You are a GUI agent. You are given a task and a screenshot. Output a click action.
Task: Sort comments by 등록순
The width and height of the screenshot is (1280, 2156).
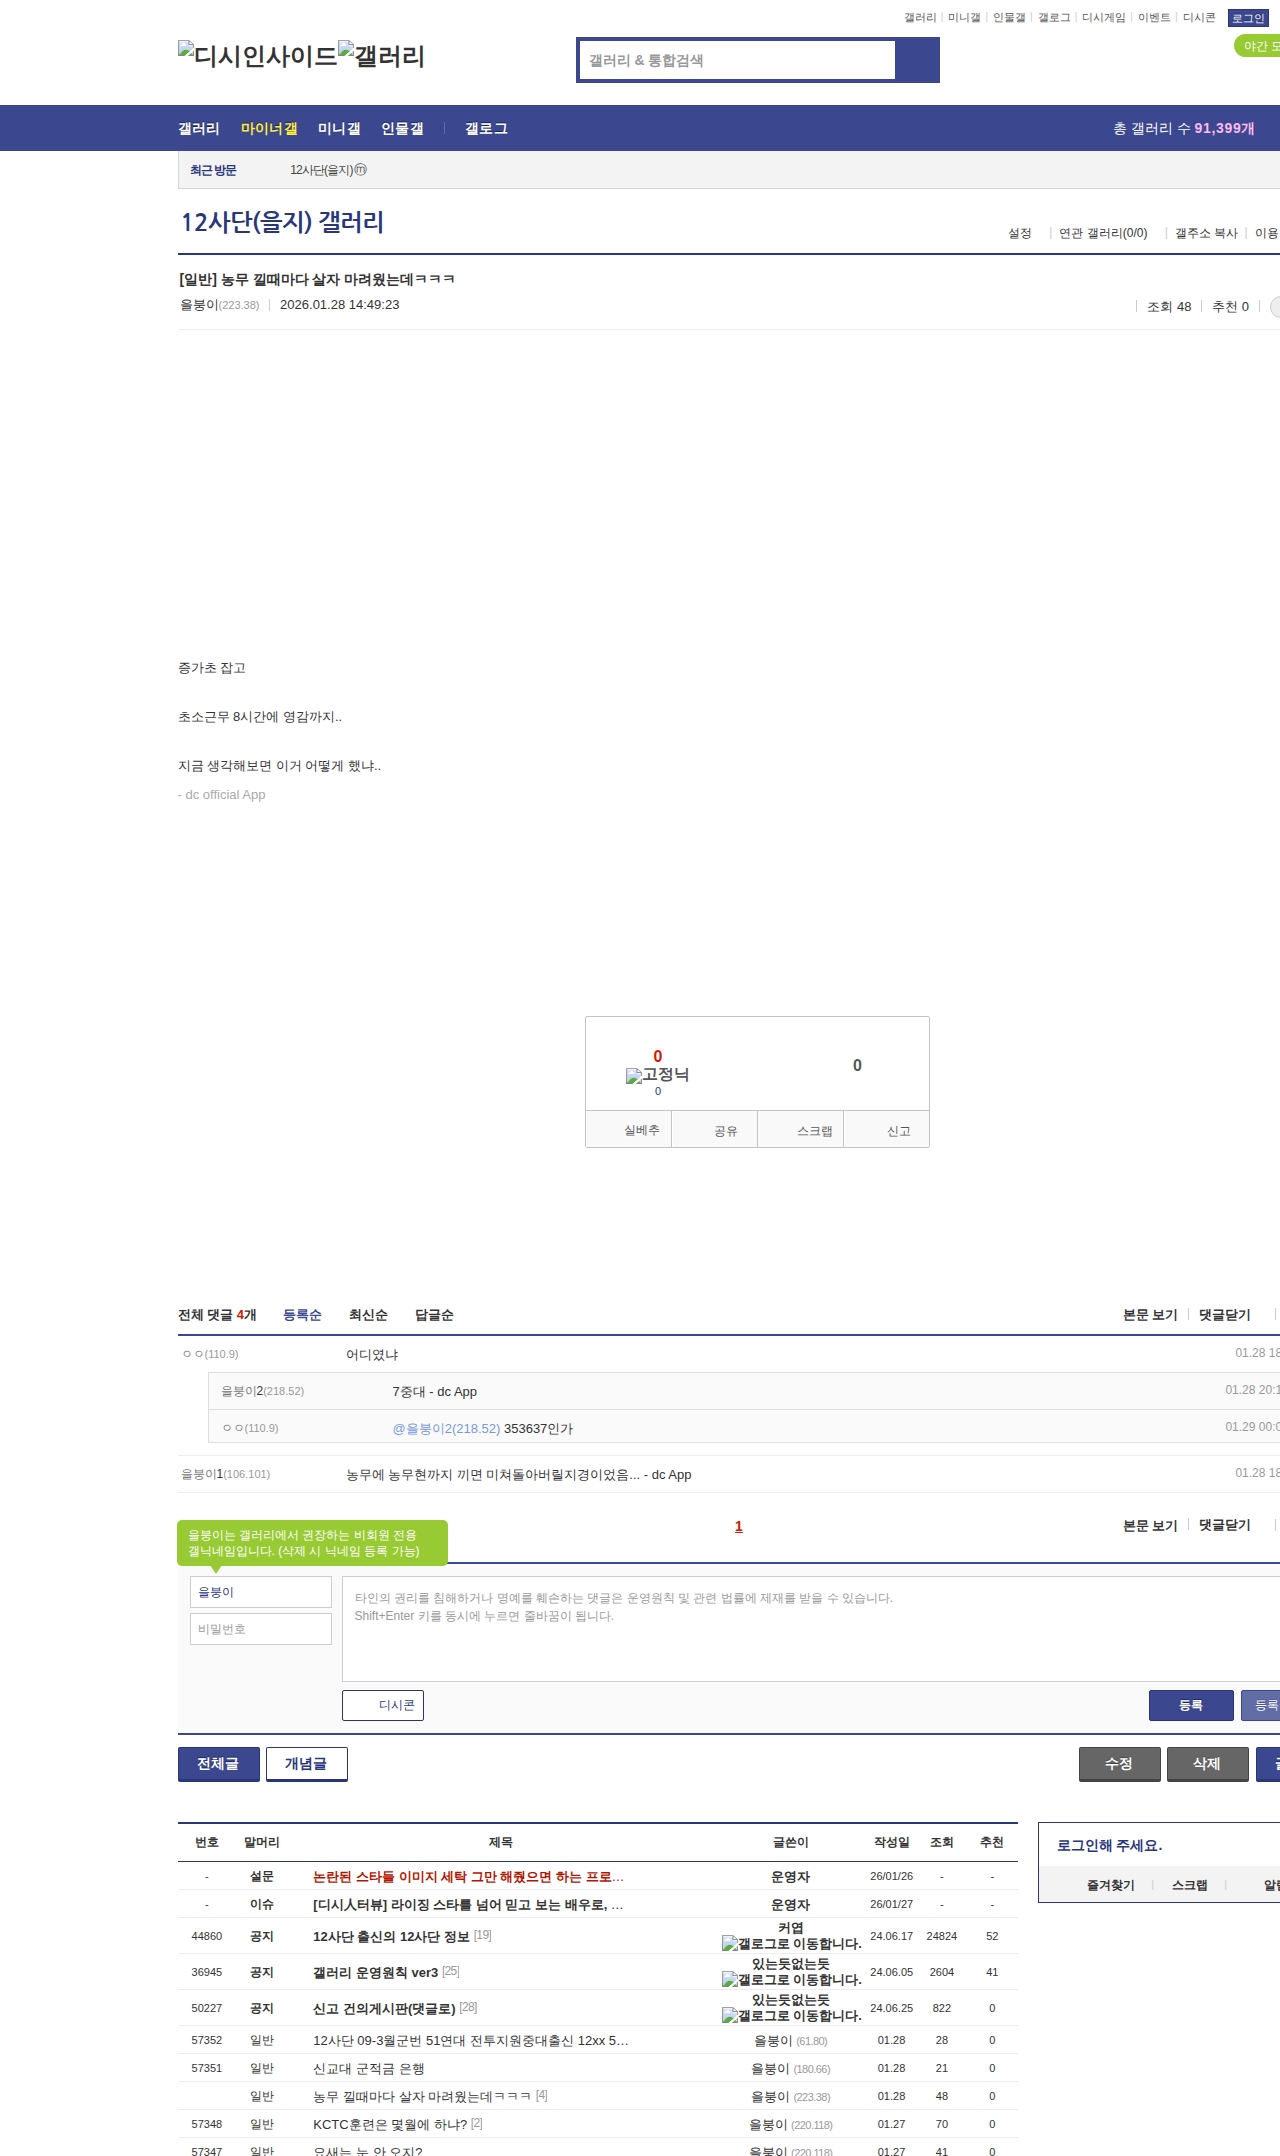[x=302, y=1315]
